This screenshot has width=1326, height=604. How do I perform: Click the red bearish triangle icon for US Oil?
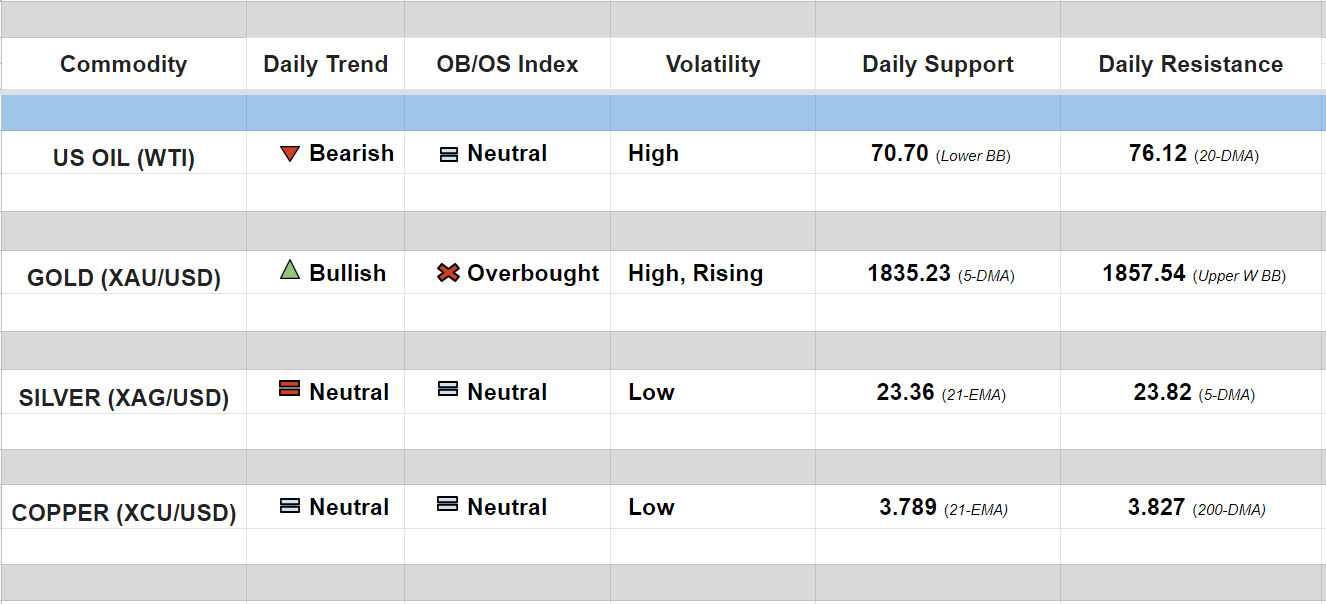(290, 154)
